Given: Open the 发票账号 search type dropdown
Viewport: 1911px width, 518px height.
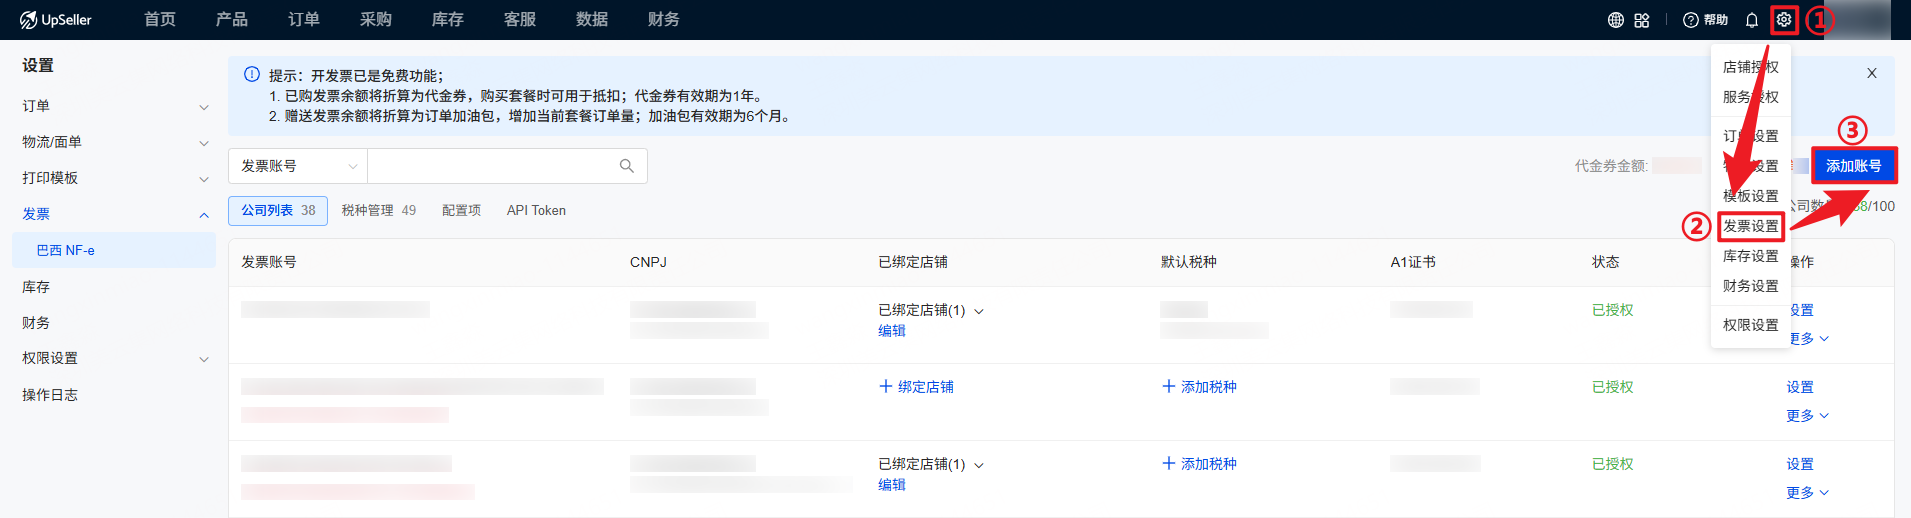Looking at the screenshot, I should click(298, 166).
